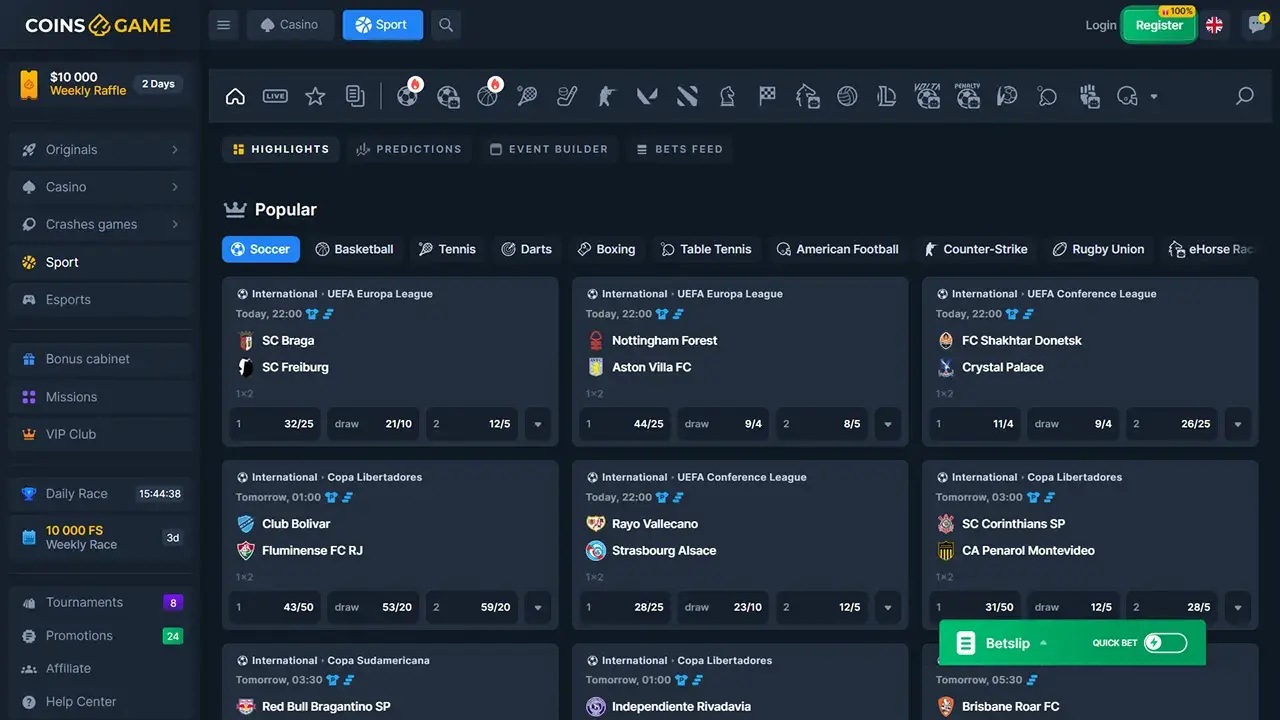Show more sports dropdown arrow
Viewport: 1280px width, 720px height.
click(x=1154, y=97)
